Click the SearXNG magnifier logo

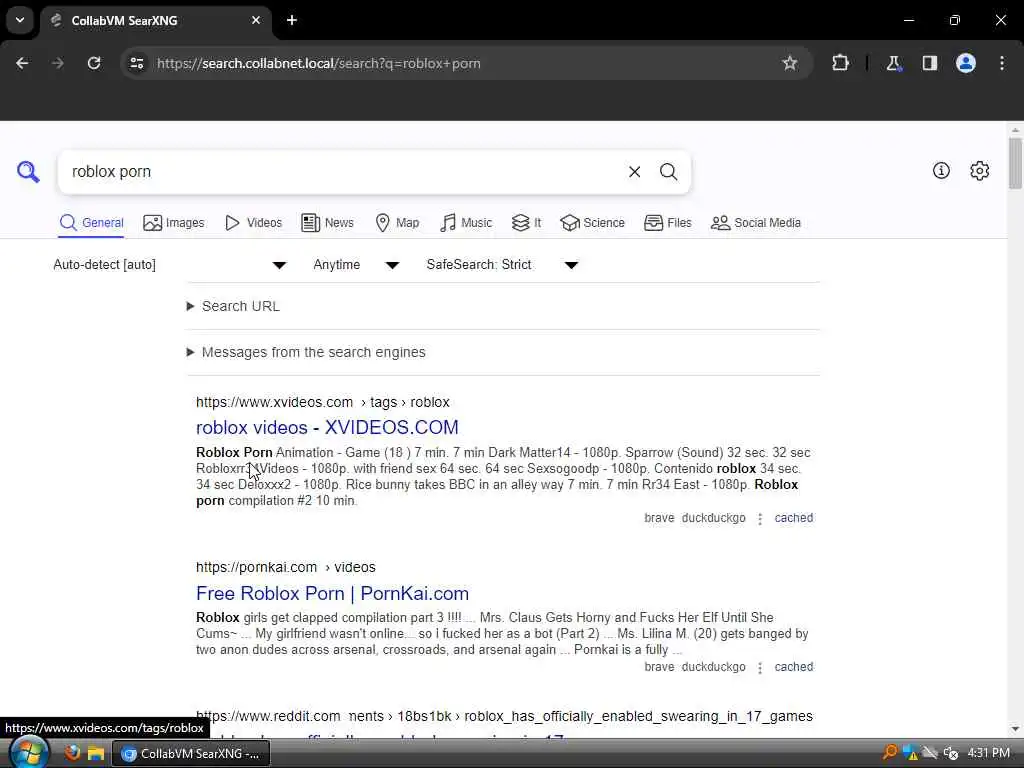(28, 172)
